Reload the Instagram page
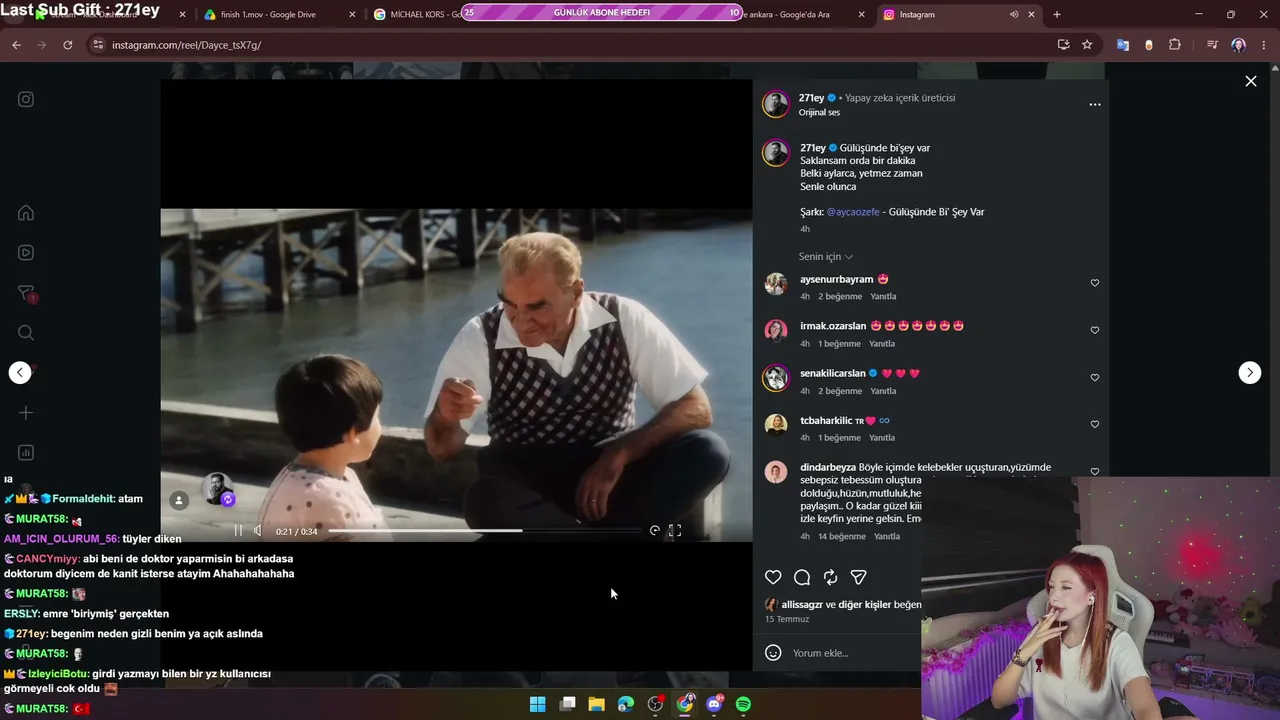Viewport: 1280px width, 720px height. tap(68, 45)
